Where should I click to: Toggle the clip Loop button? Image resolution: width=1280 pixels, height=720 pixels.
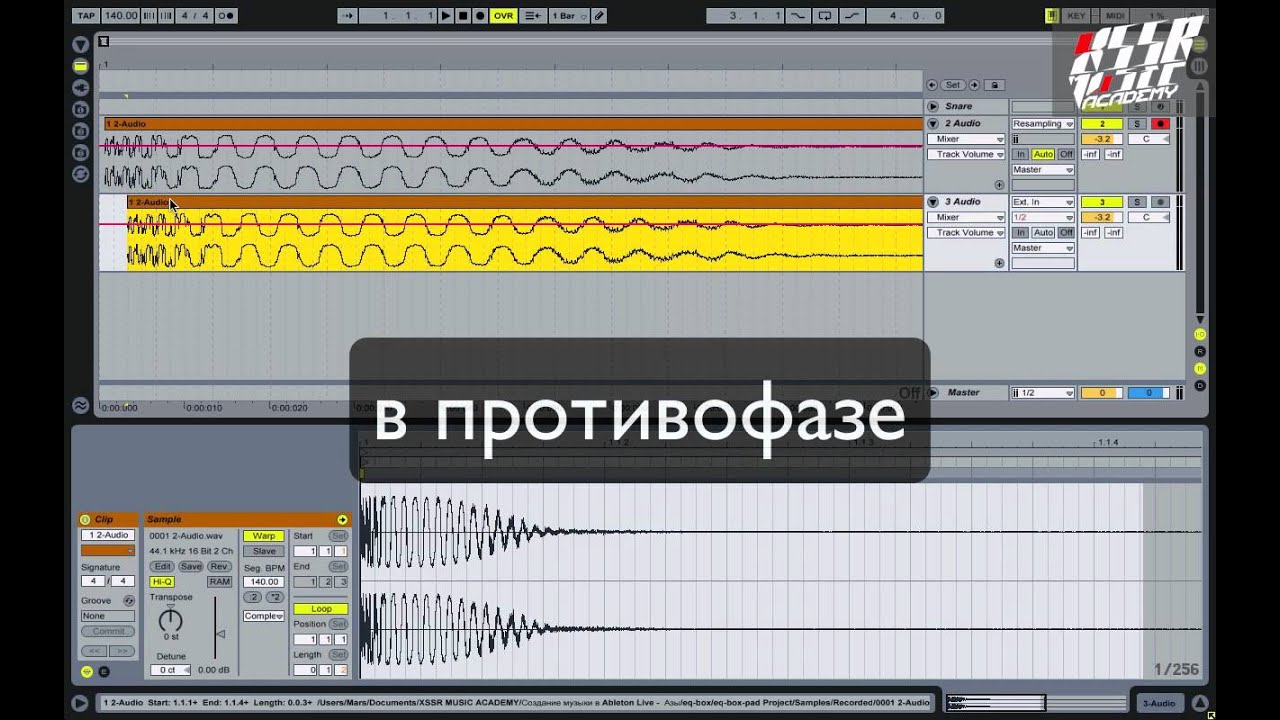pyautogui.click(x=321, y=609)
